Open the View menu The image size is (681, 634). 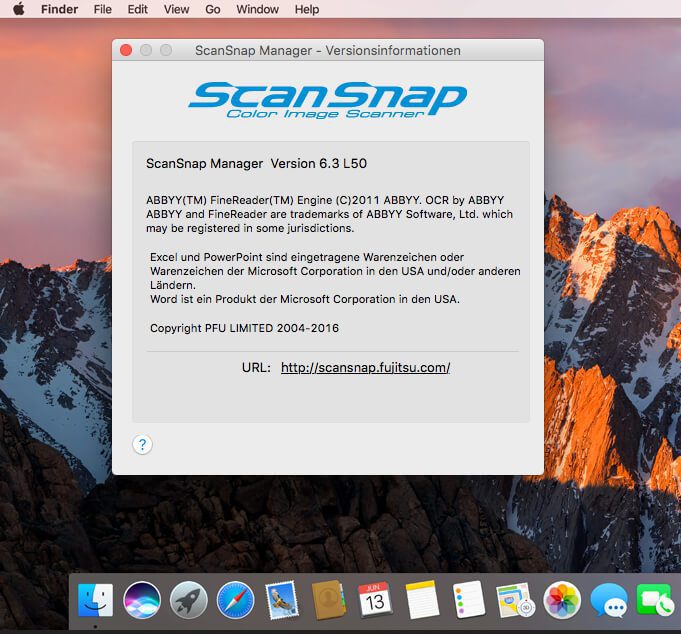pos(176,9)
